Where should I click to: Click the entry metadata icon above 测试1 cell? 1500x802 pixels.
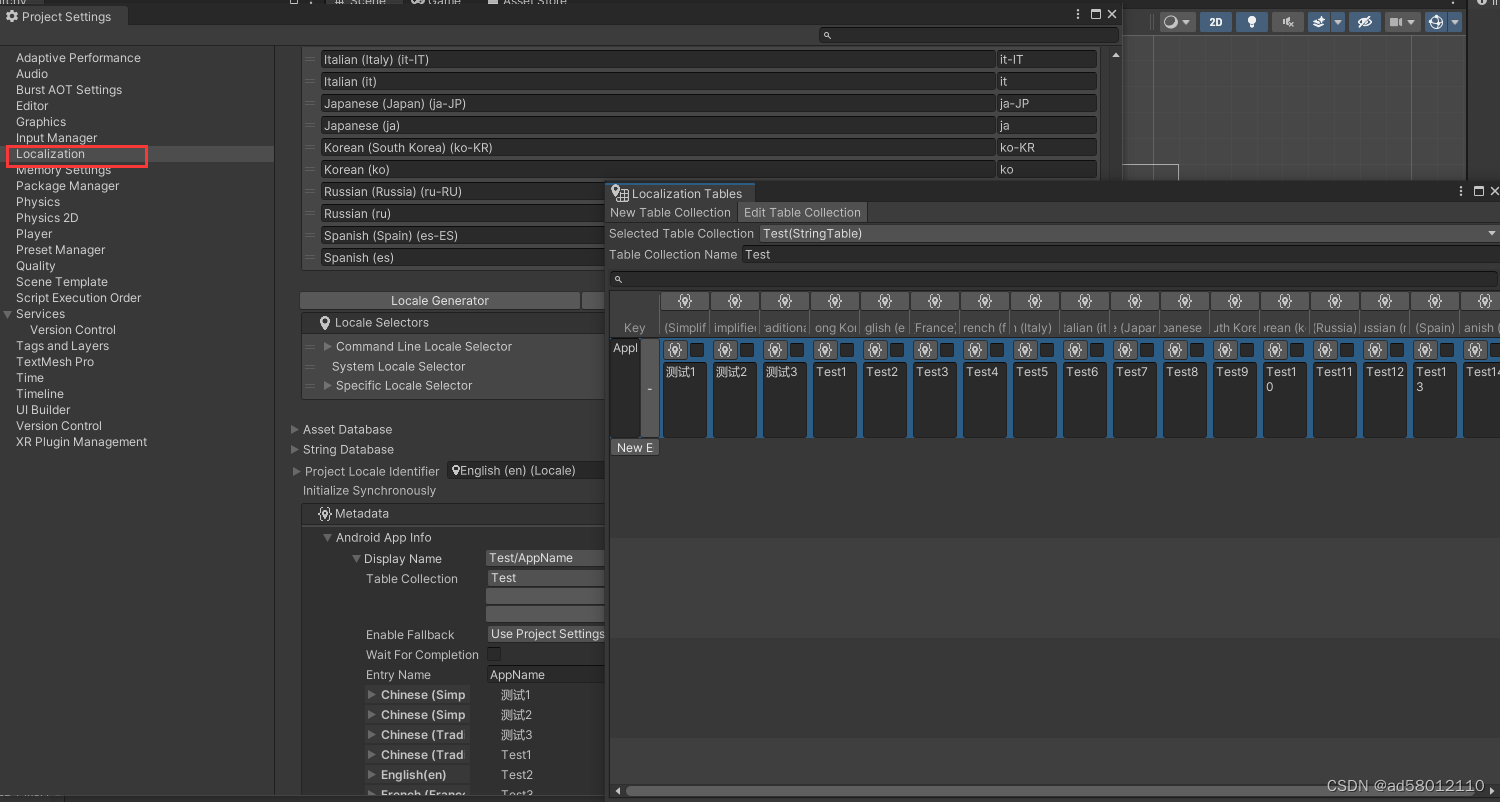pos(675,350)
